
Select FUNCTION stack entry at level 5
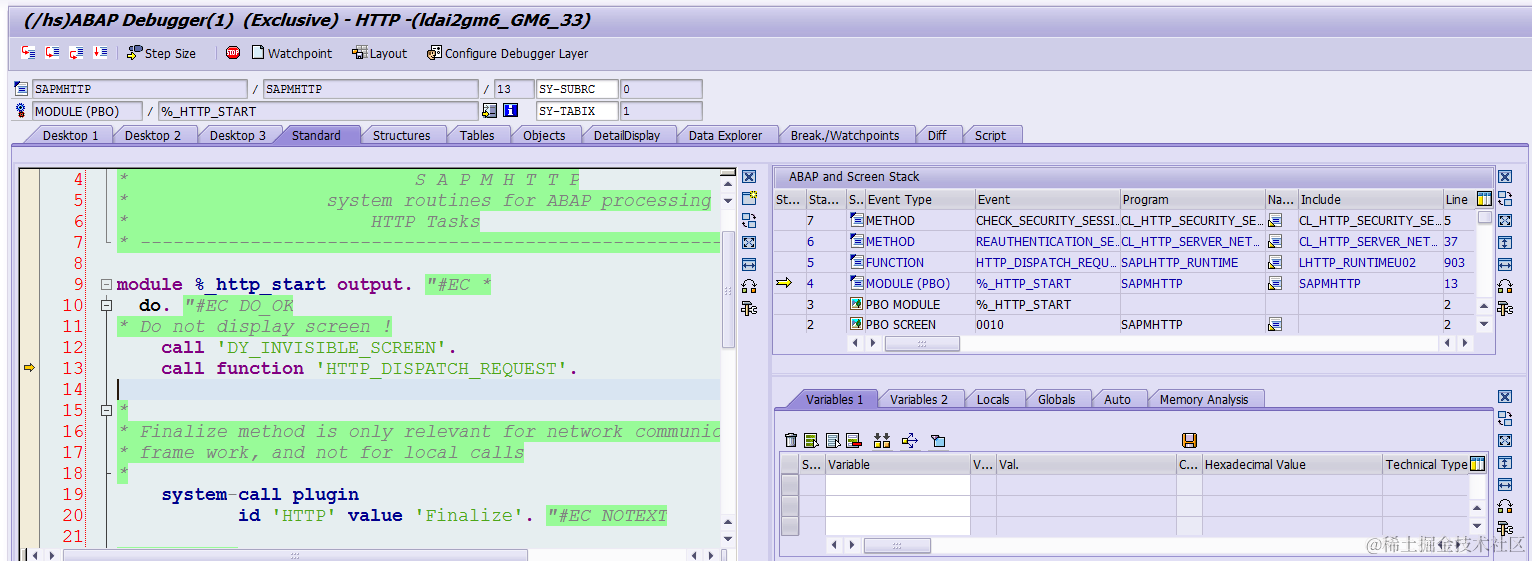(x=1124, y=262)
